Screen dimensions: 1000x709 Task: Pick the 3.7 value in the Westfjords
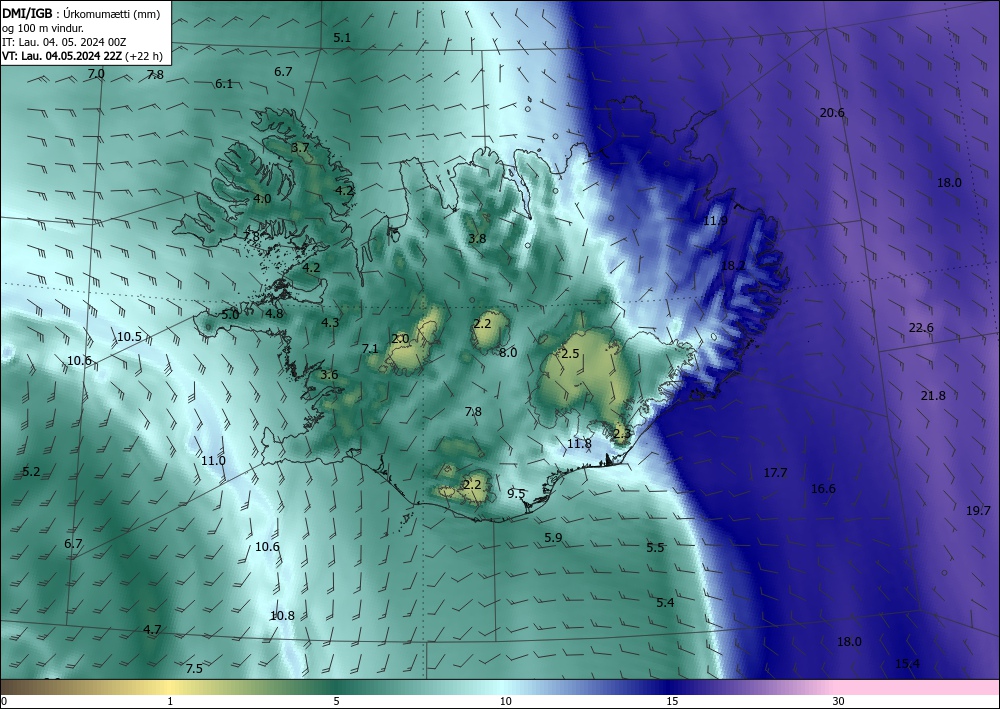pos(300,147)
